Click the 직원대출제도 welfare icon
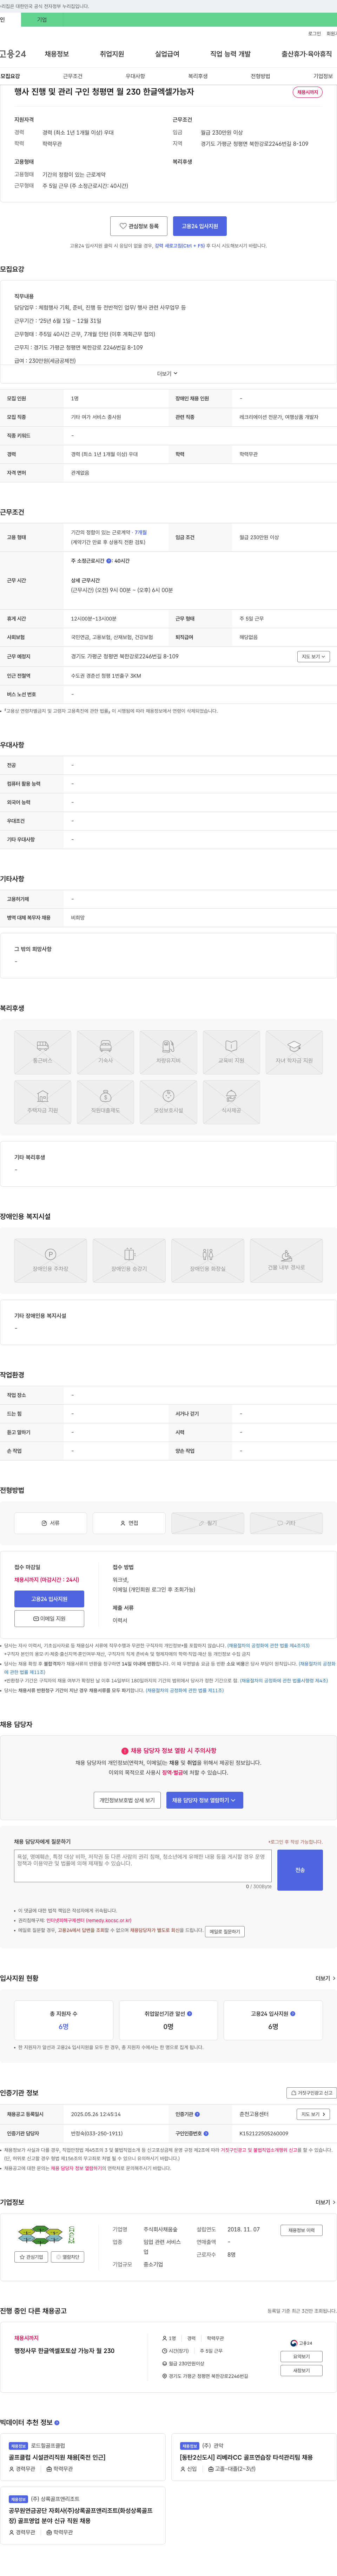Image resolution: width=337 pixels, height=2576 pixels. click(x=106, y=1102)
